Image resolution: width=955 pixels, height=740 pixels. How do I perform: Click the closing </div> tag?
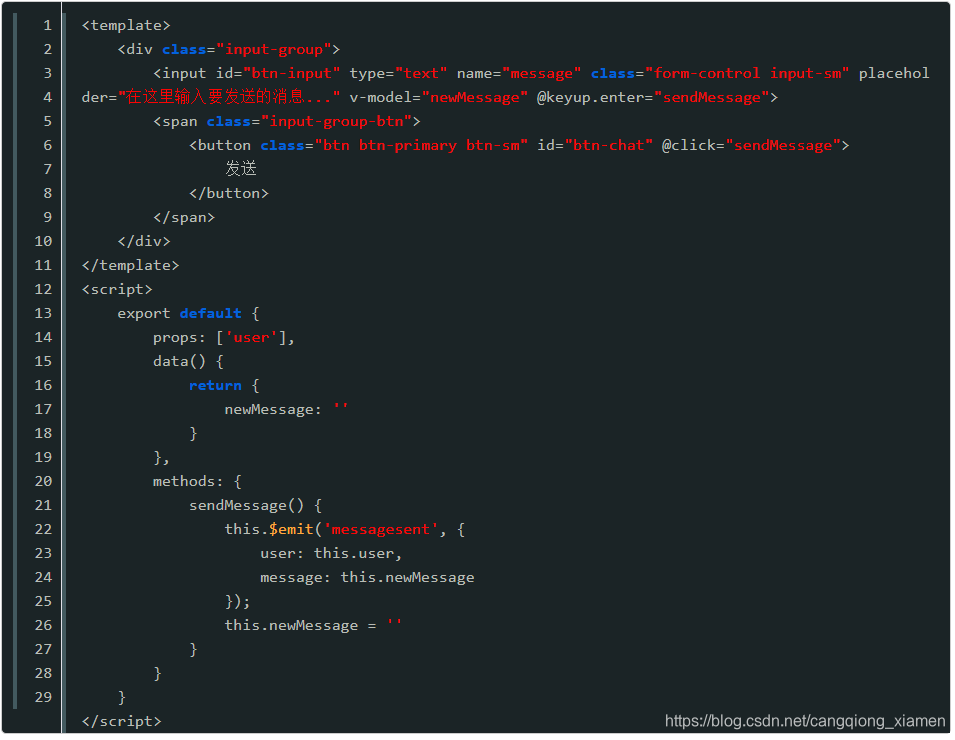144,242
